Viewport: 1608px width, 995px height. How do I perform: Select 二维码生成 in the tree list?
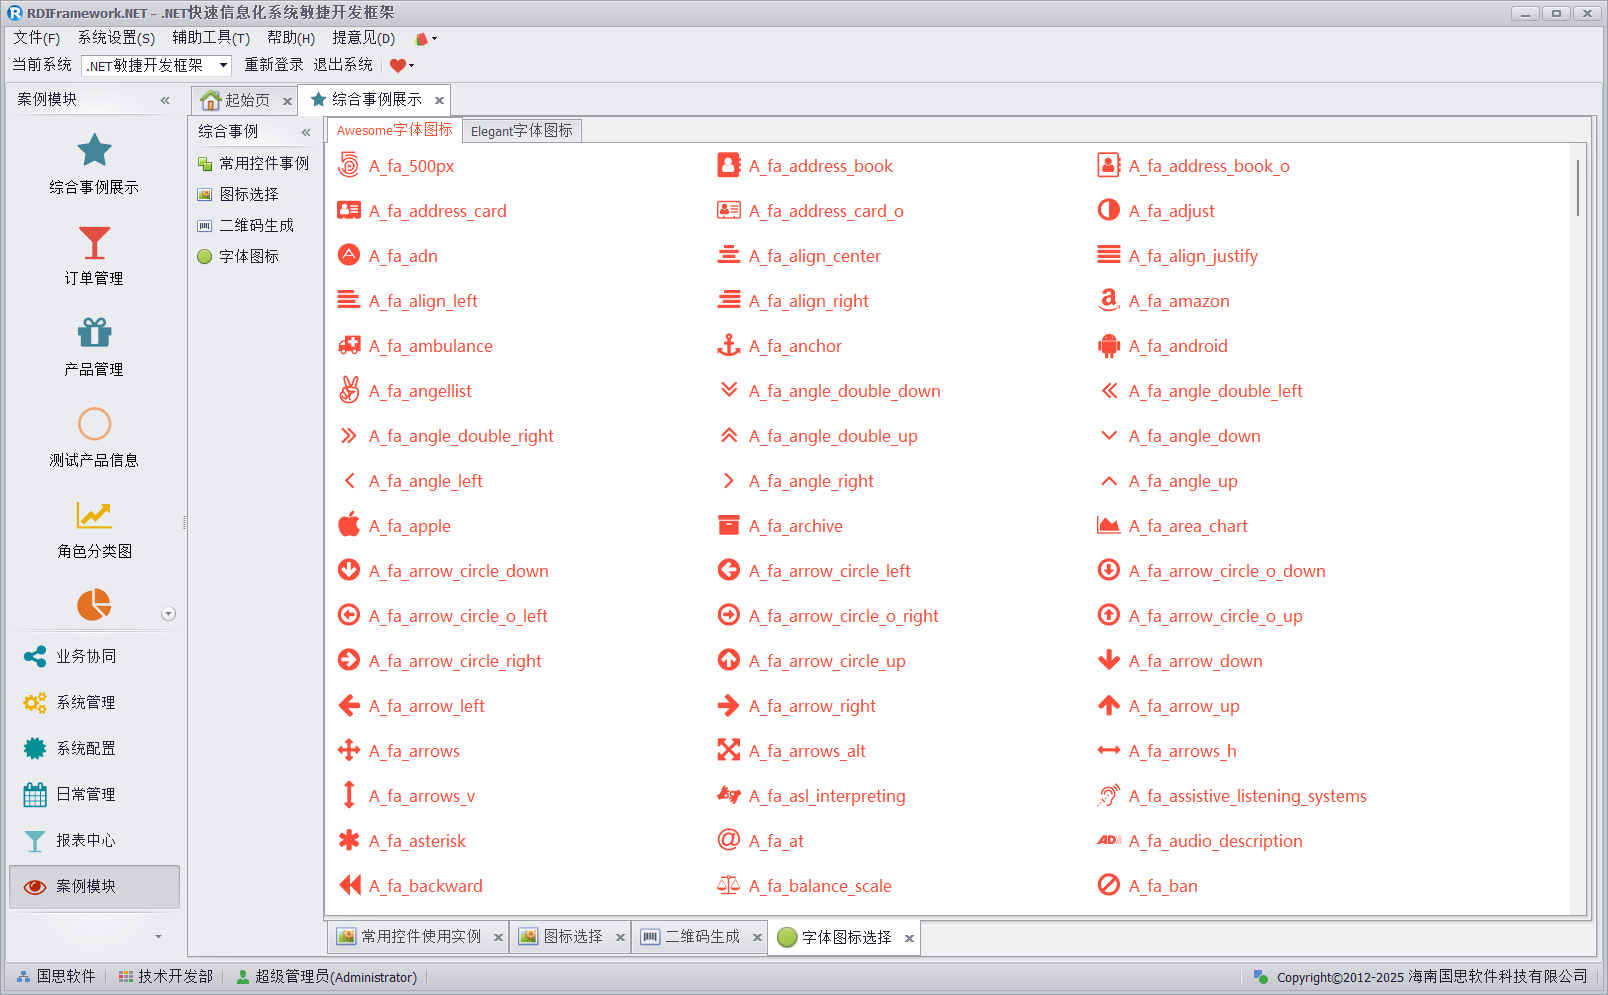click(256, 225)
